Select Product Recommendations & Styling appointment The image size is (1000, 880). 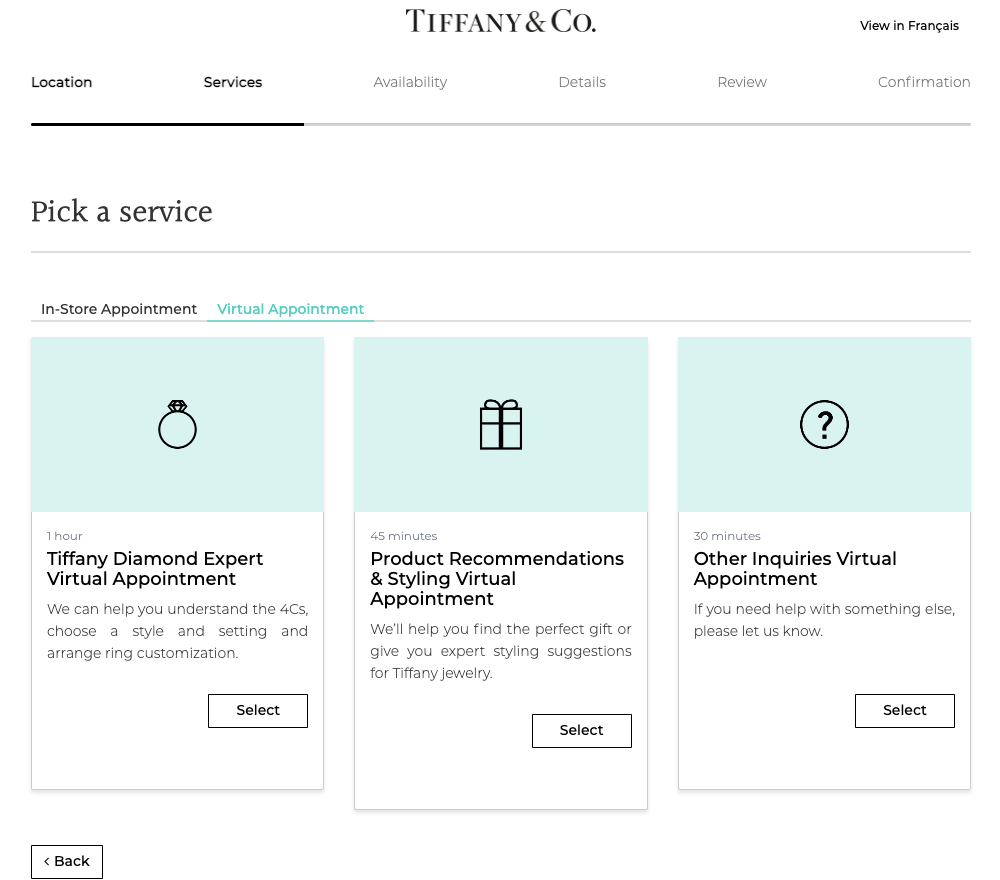582,731
